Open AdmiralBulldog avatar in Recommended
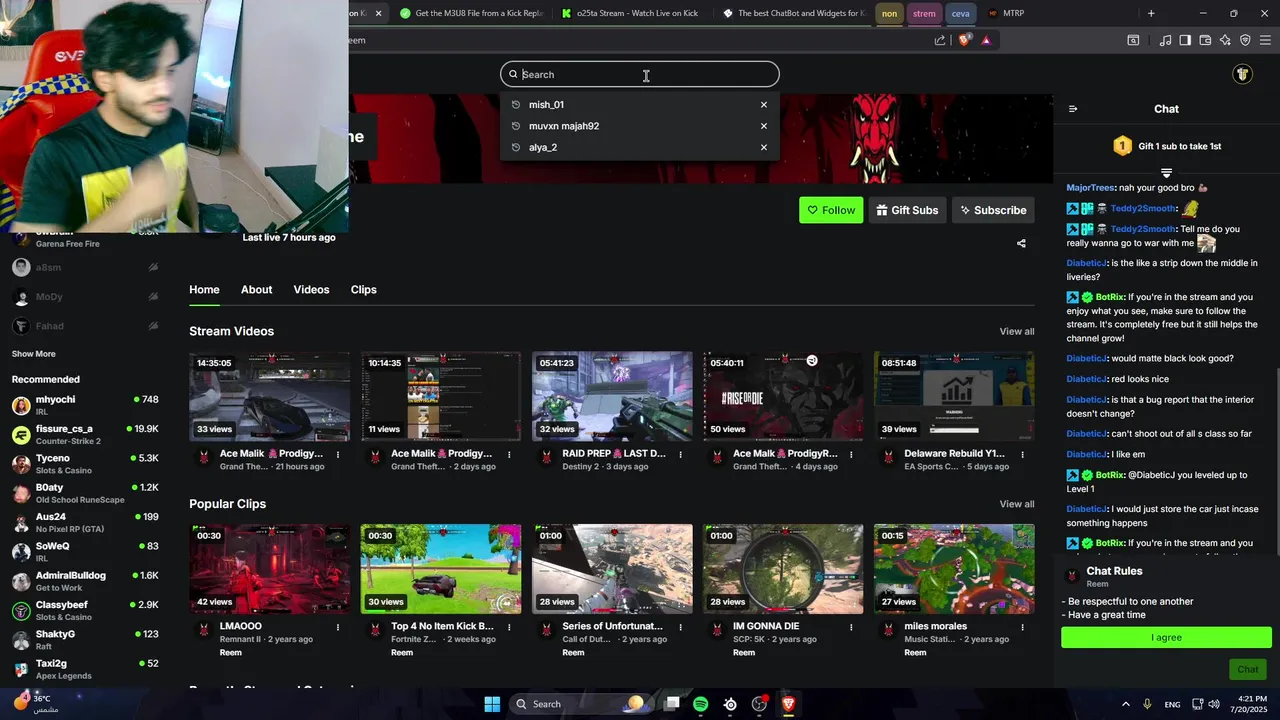The width and height of the screenshot is (1280, 720). tap(21, 582)
